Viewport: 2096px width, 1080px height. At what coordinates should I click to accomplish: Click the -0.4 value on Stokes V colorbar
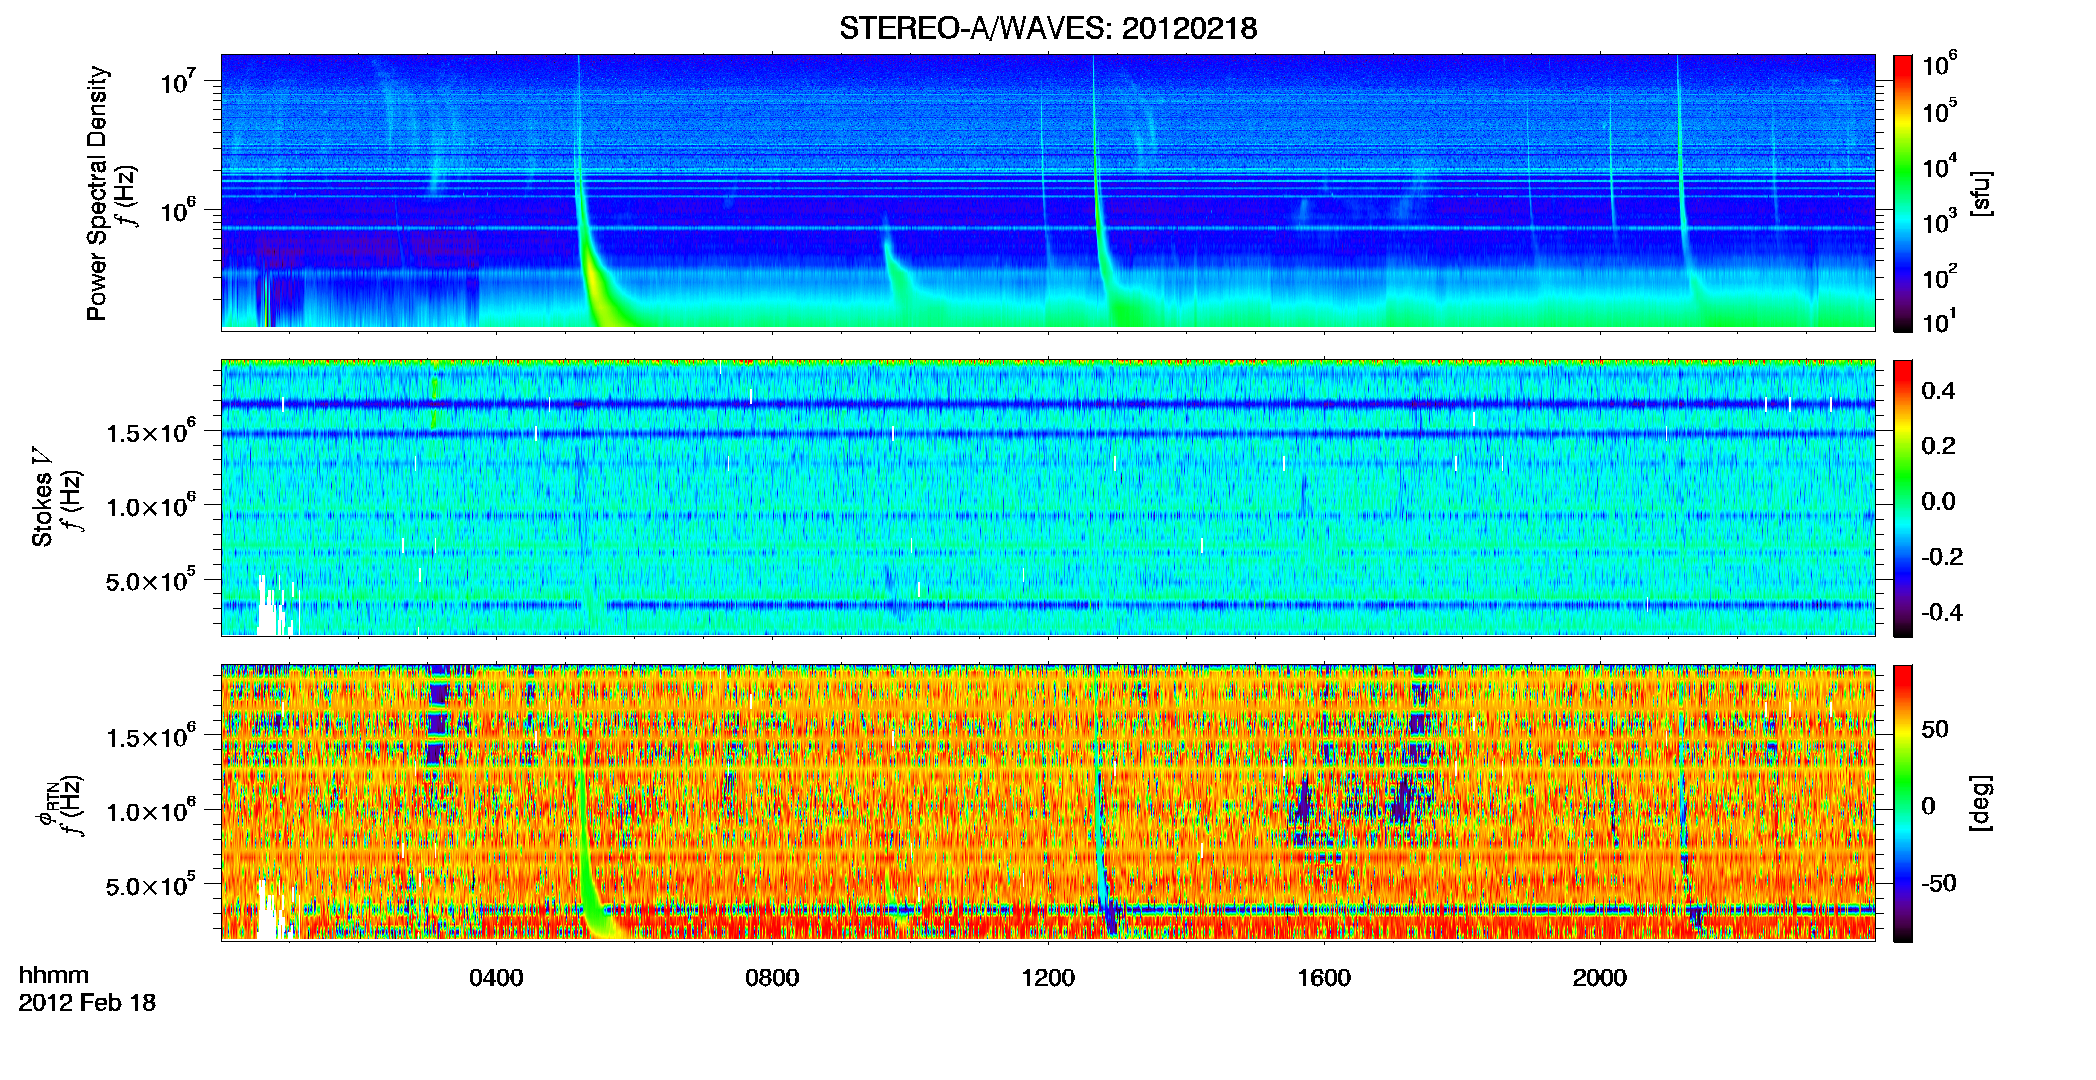[1942, 612]
